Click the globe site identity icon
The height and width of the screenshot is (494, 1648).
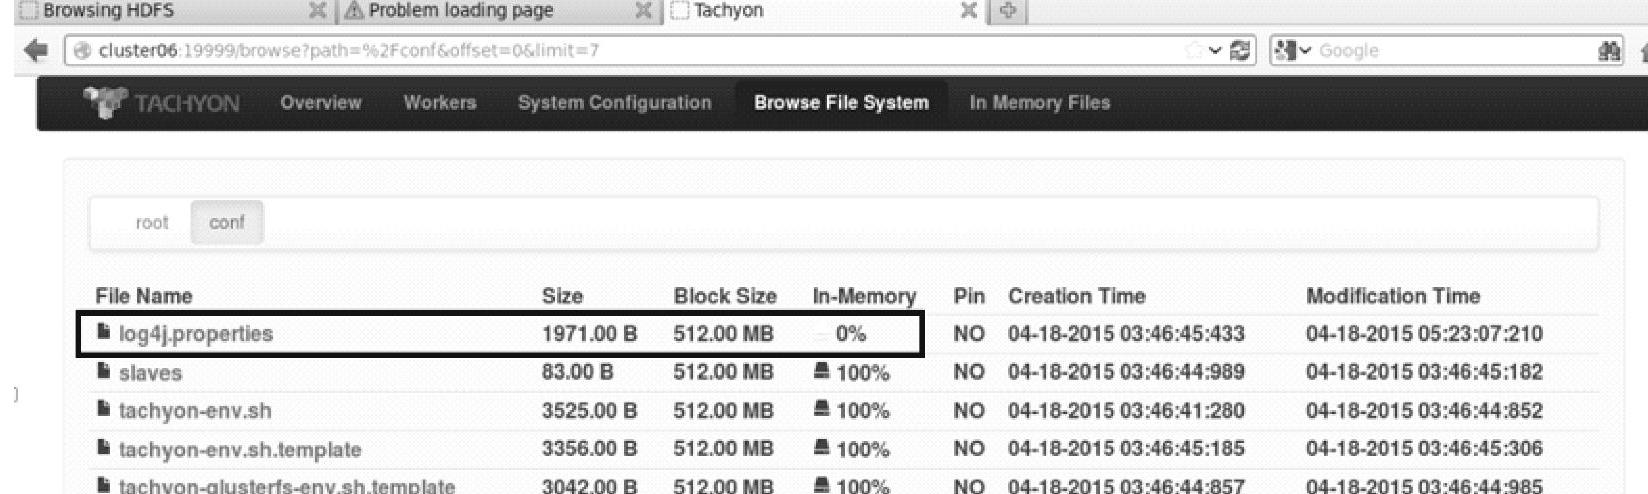[x=82, y=51]
